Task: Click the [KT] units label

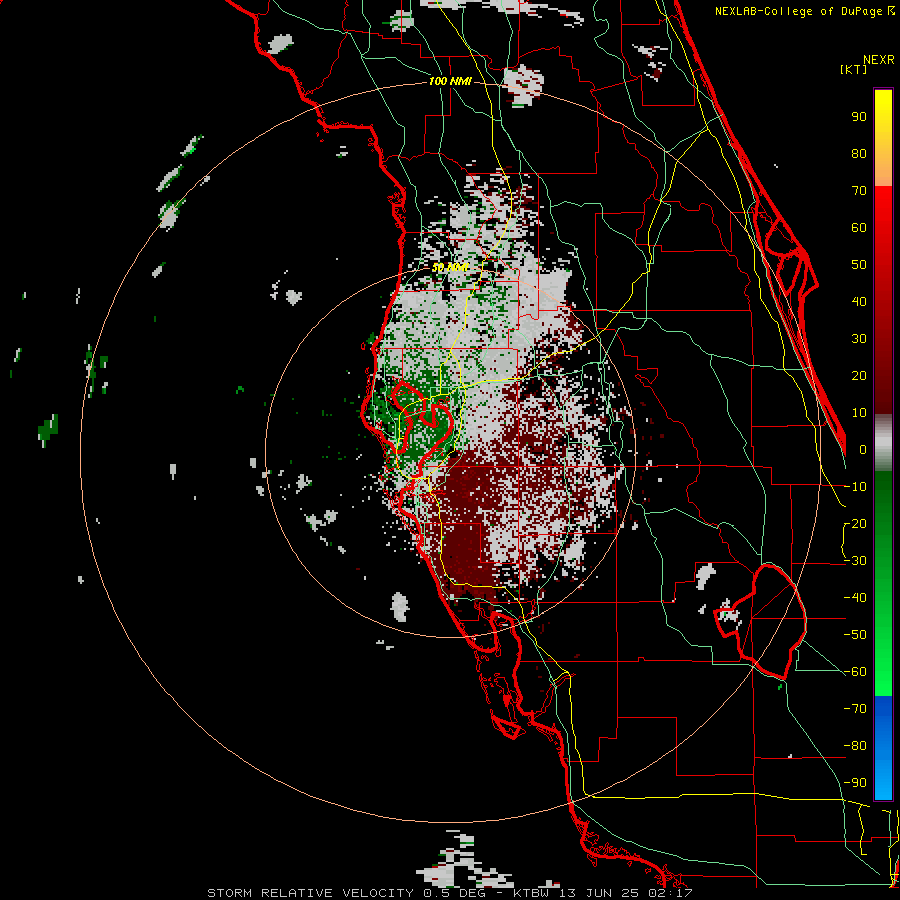Action: tap(853, 69)
